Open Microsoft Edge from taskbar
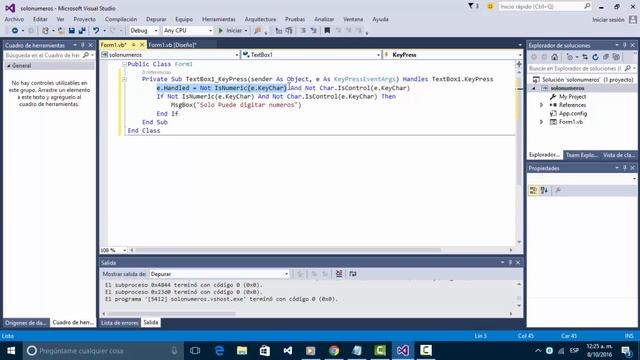Screen dimensions: 640x360 coord(219,351)
